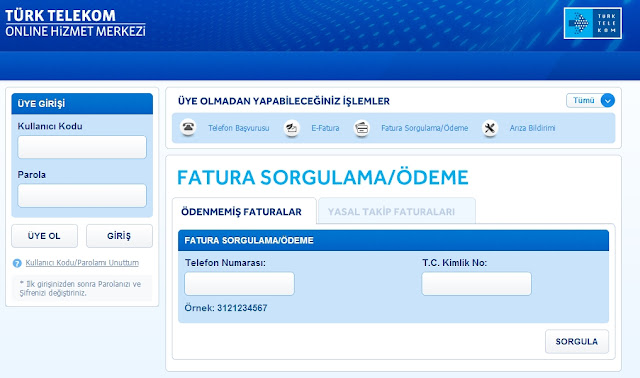Click the Türk Telekom Online Hizmet Merkezi title
640x378 pixels.
[76, 23]
